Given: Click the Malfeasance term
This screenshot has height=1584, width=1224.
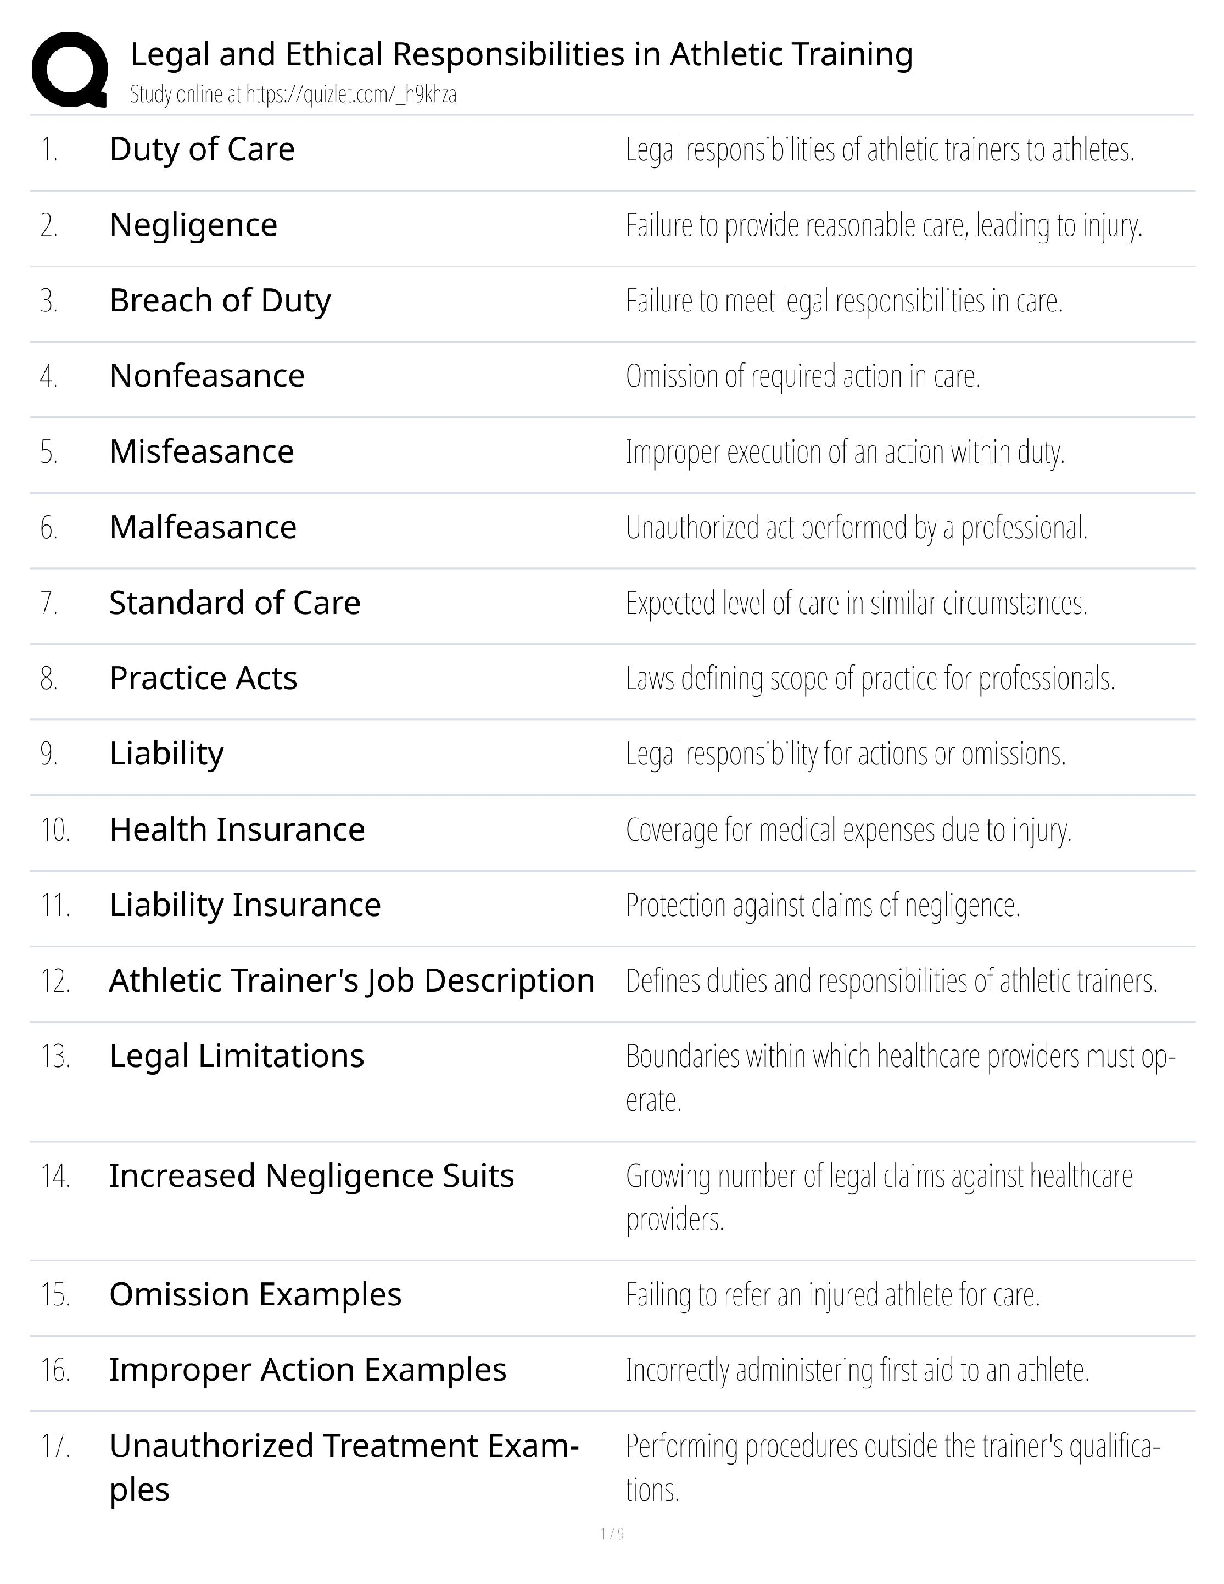Looking at the screenshot, I should [x=203, y=527].
